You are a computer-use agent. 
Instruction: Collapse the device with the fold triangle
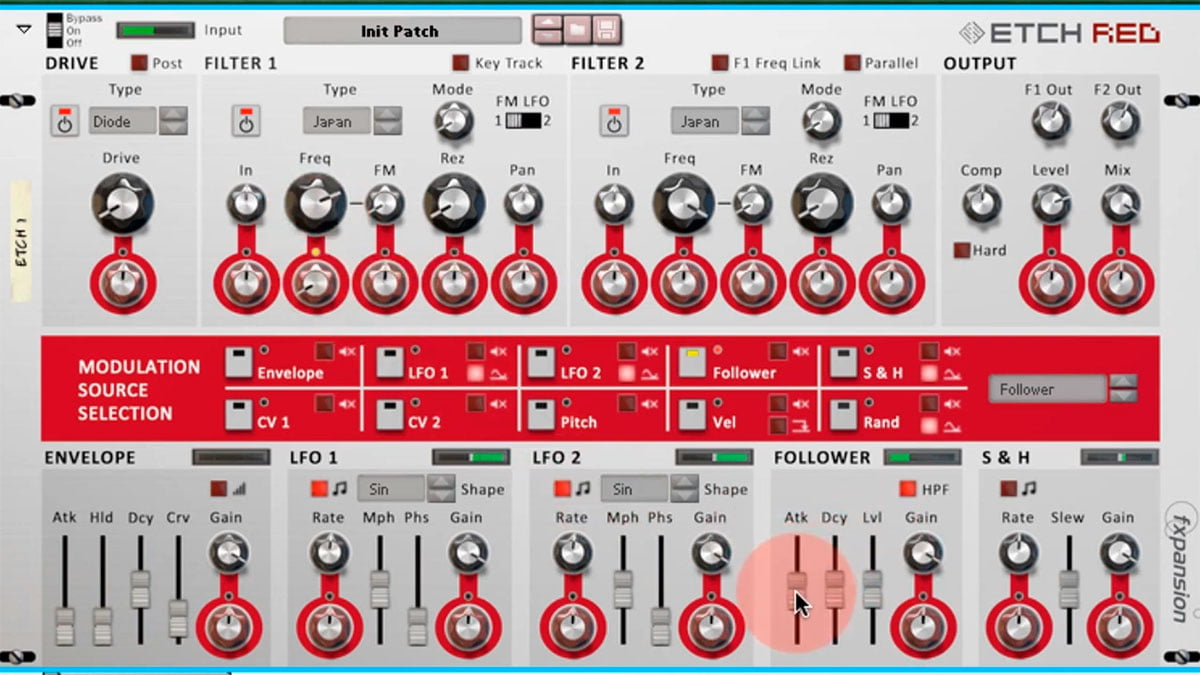click(24, 29)
